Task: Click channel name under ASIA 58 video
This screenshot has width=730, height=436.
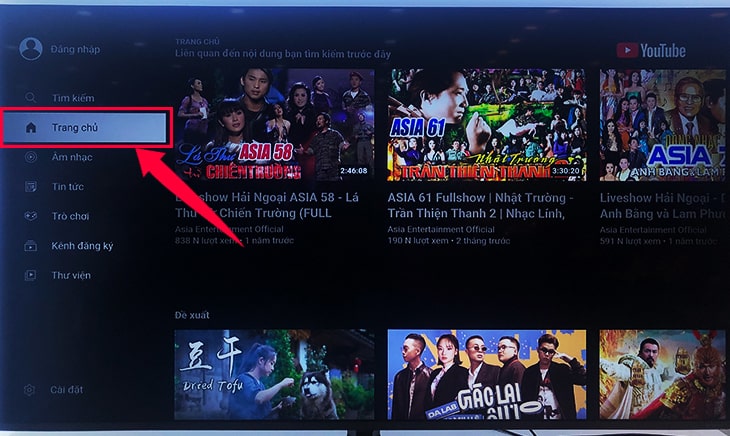Action: [230, 229]
